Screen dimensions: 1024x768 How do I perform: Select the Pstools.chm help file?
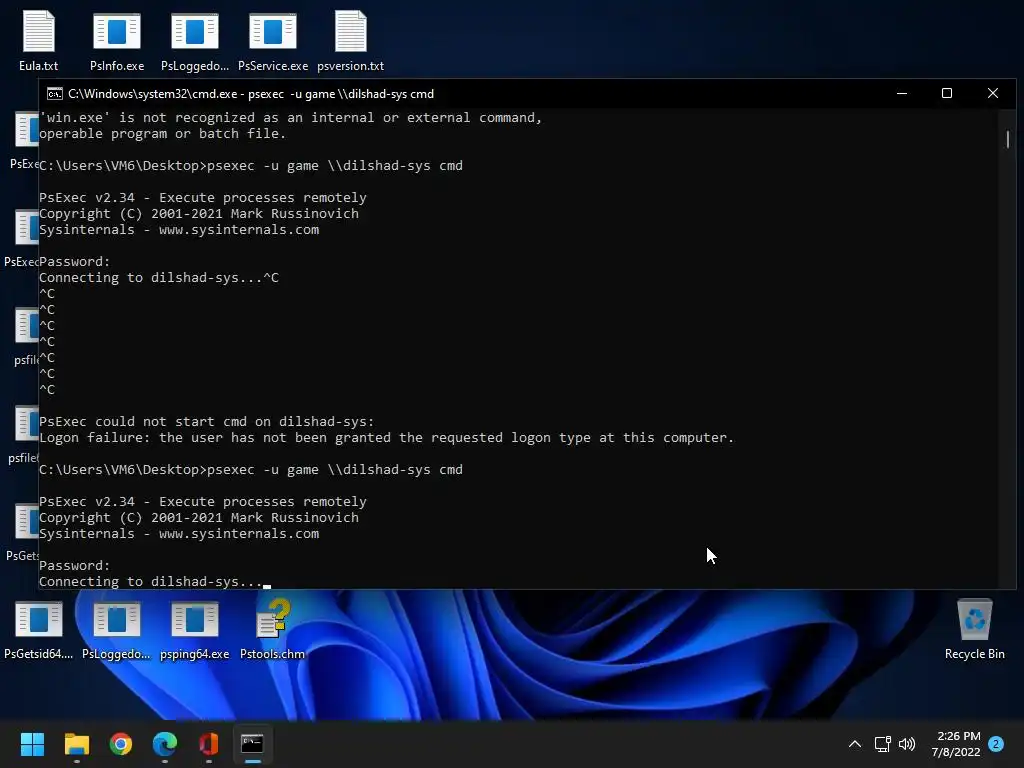[x=272, y=629]
